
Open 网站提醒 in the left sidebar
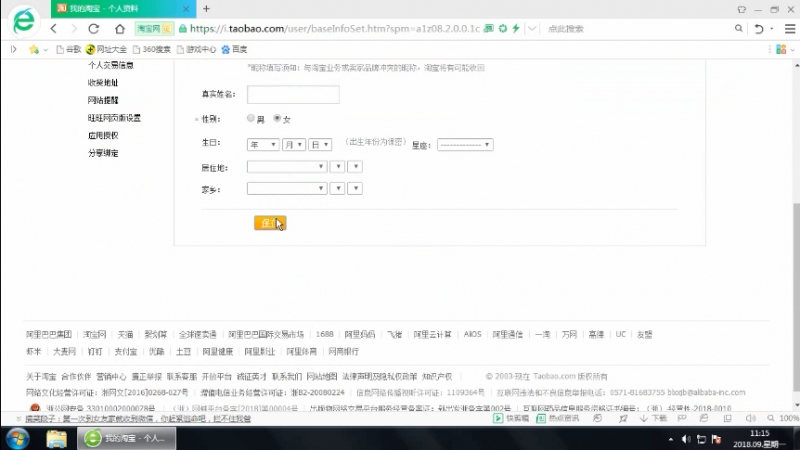103,100
